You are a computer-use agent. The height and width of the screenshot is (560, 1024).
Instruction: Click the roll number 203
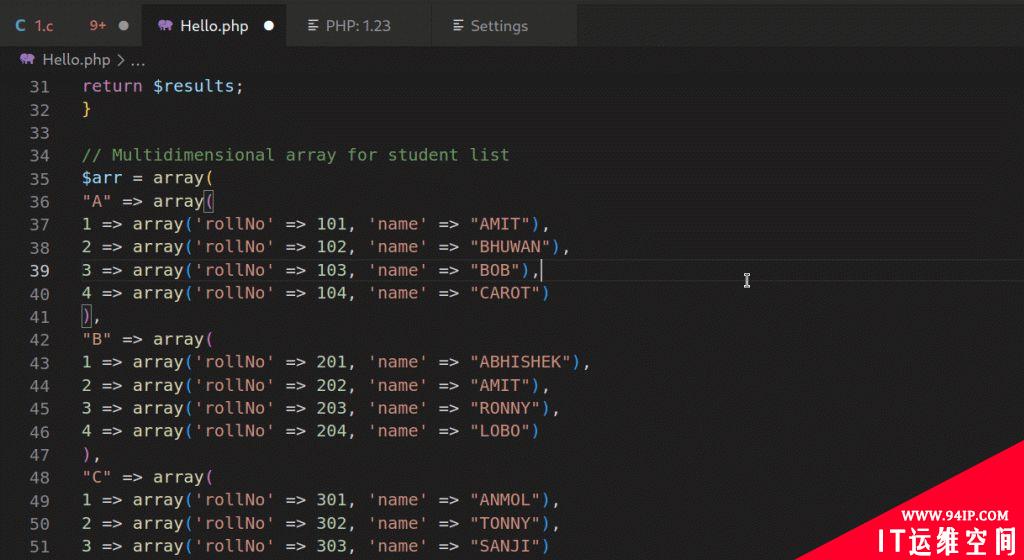(332, 409)
